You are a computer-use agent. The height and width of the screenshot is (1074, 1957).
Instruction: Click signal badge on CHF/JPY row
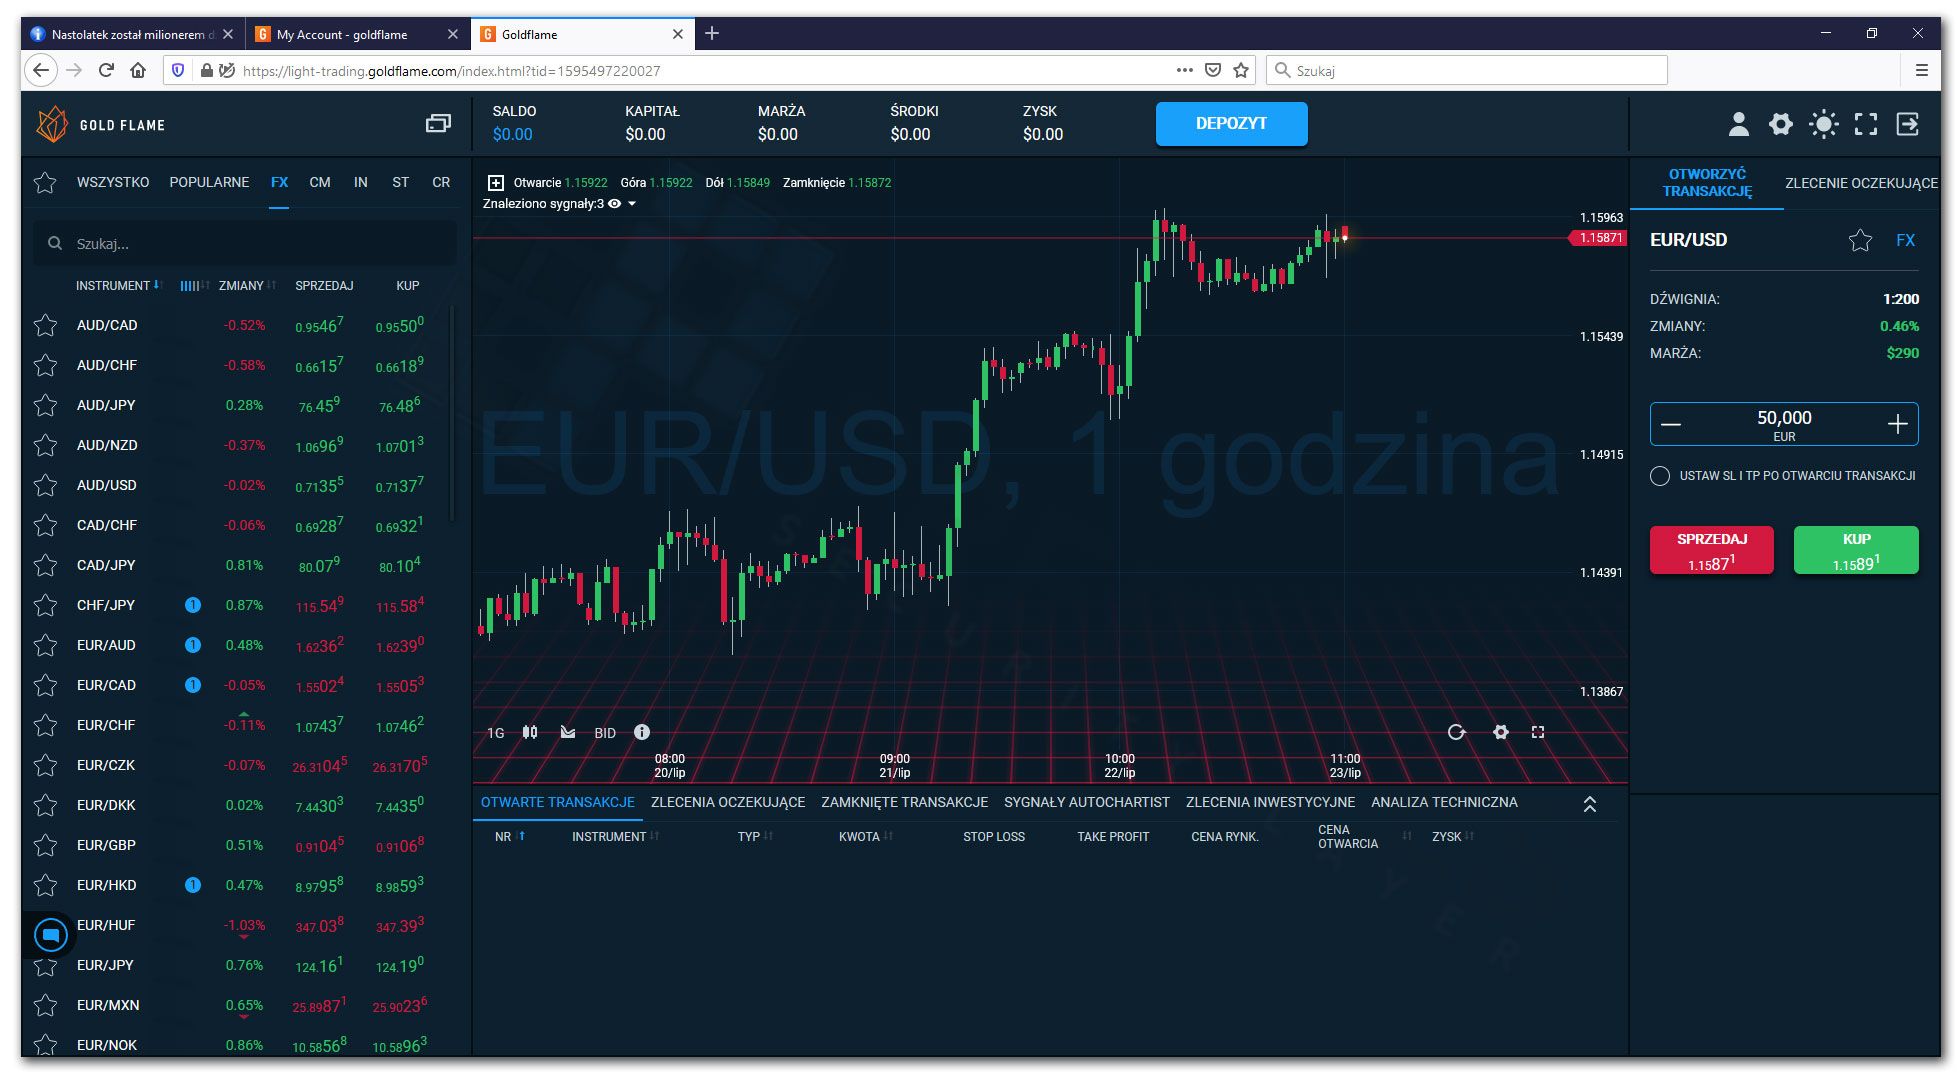(x=193, y=605)
